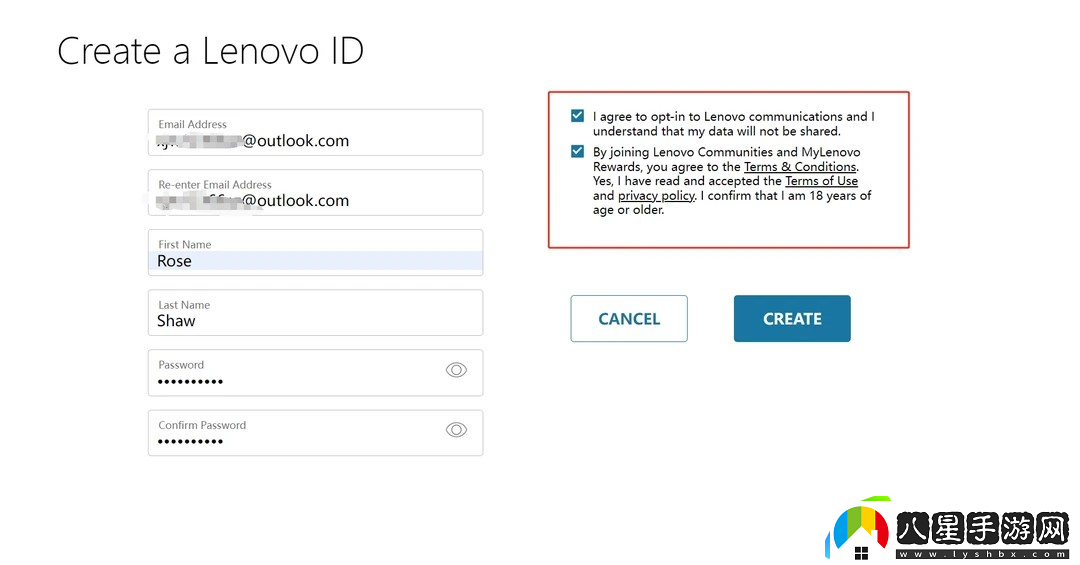Click into the Confirm Password input dots

[190, 442]
